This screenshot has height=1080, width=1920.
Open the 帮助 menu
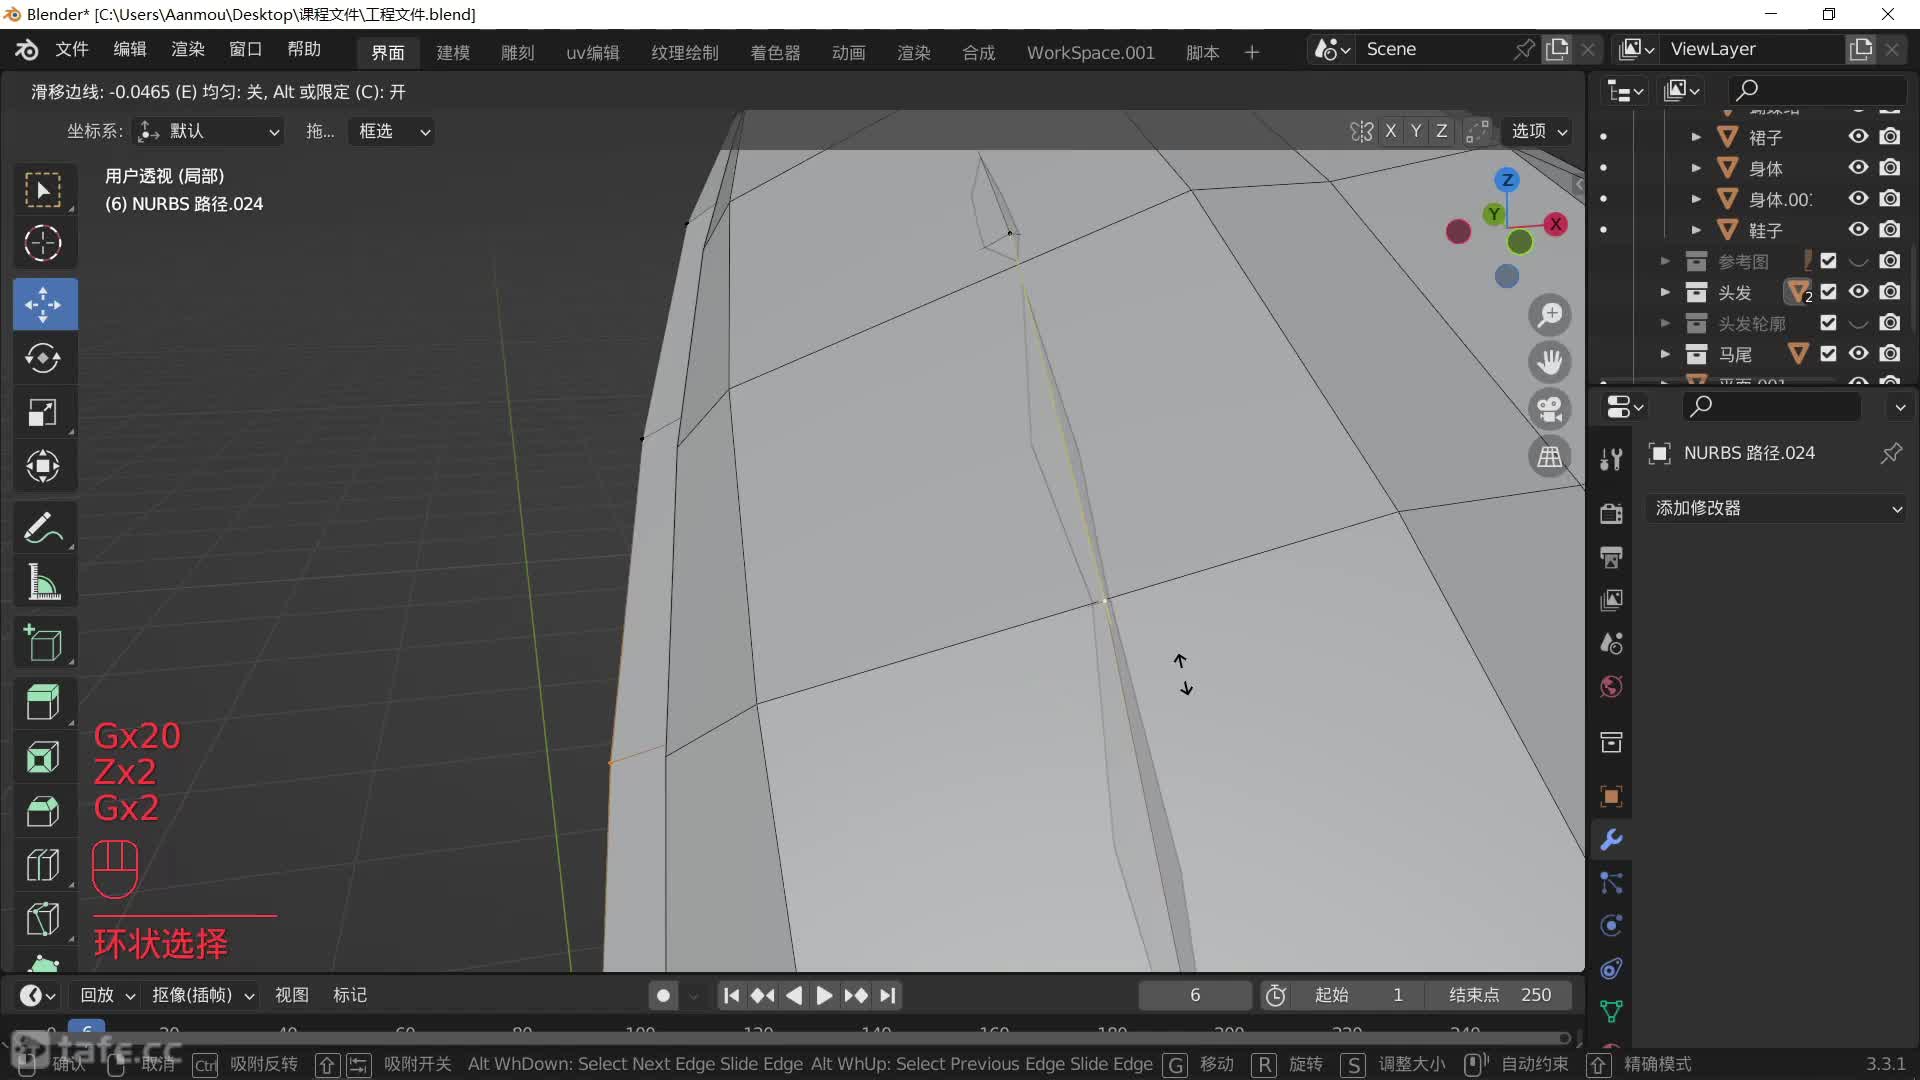point(304,49)
